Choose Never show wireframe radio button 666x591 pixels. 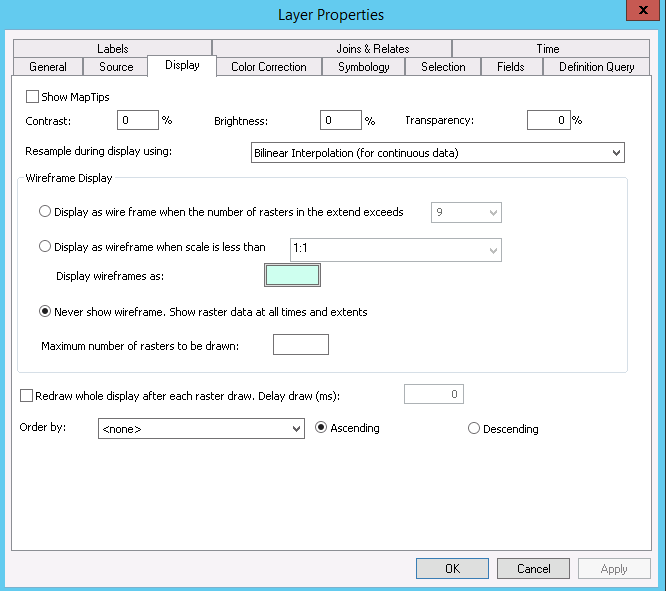[45, 312]
